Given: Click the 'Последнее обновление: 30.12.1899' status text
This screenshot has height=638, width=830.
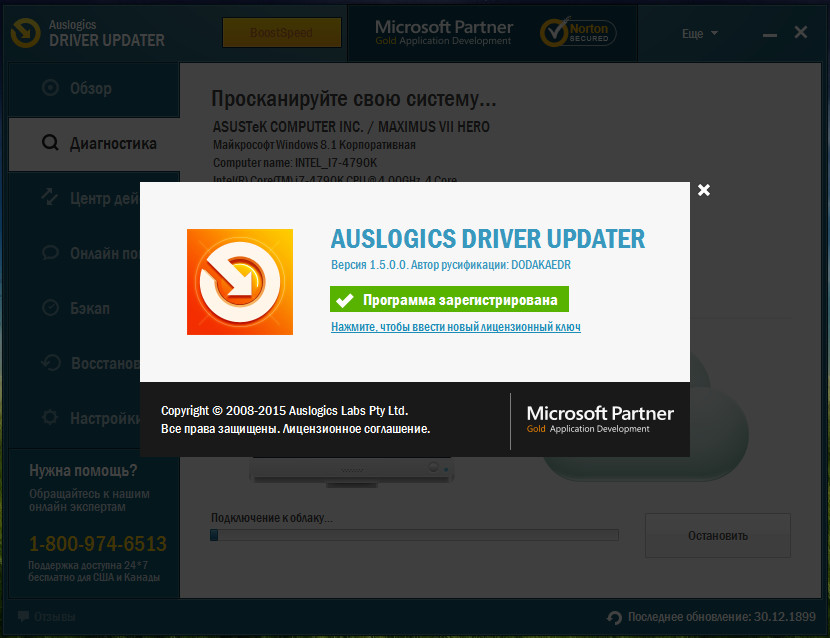Looking at the screenshot, I should tap(722, 617).
